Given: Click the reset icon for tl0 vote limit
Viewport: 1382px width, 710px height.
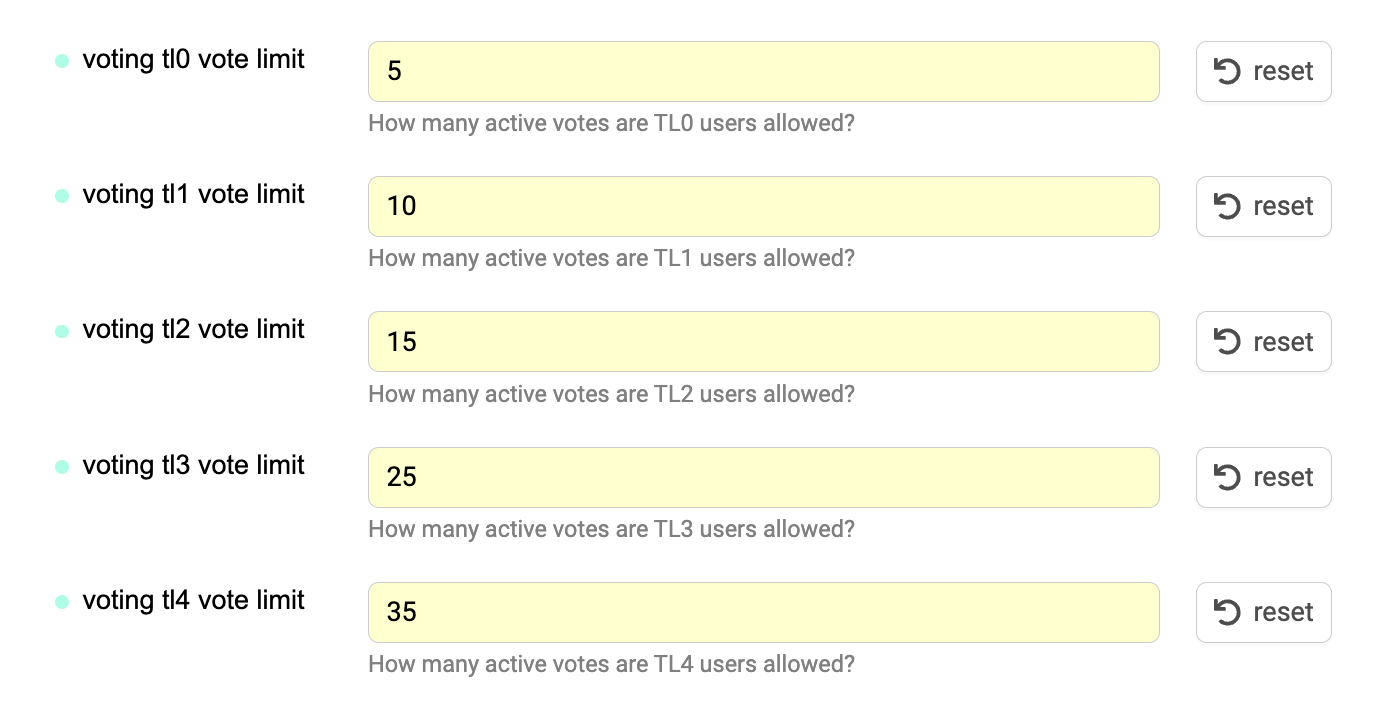Looking at the screenshot, I should click(1227, 71).
